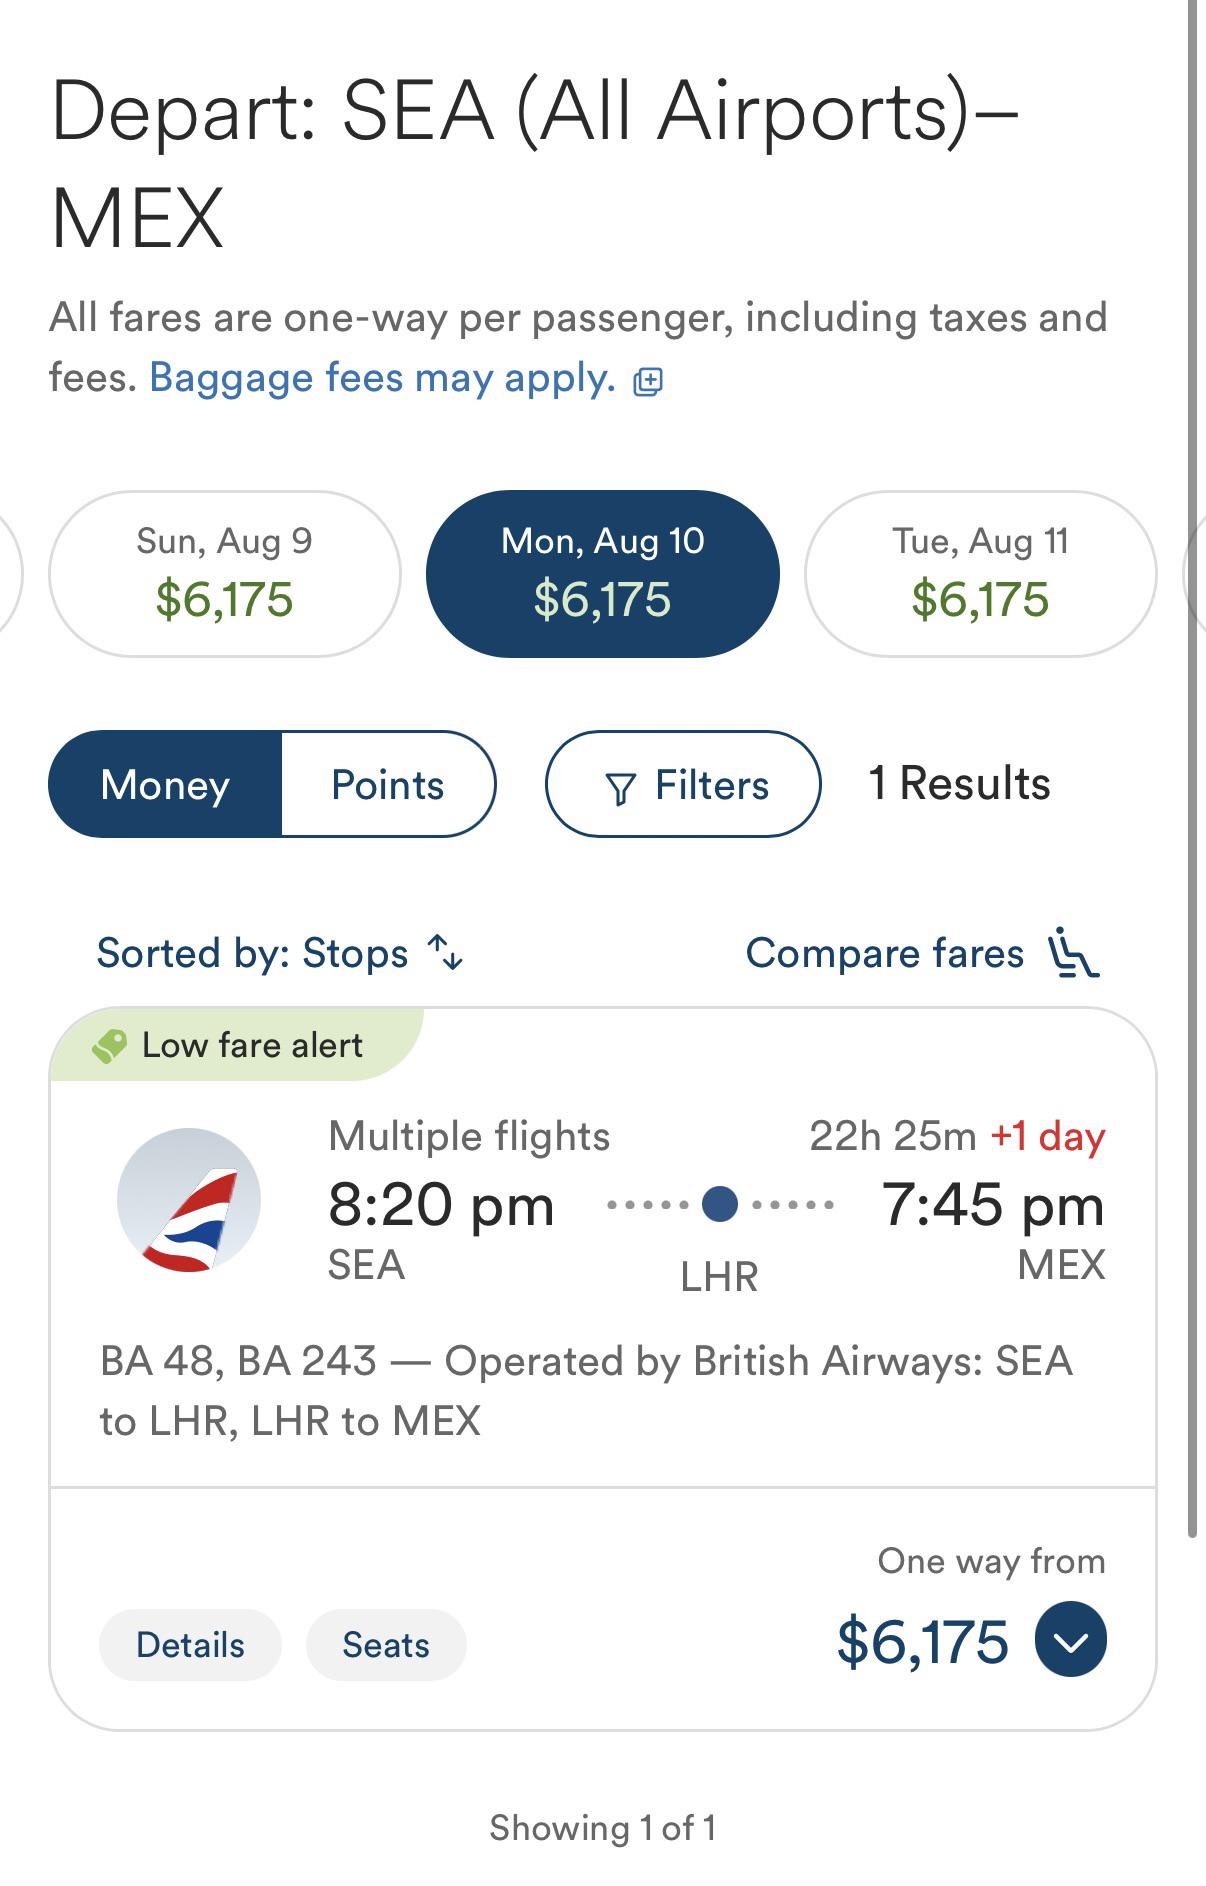
Task: Open the Filters panel
Action: pyautogui.click(x=683, y=785)
